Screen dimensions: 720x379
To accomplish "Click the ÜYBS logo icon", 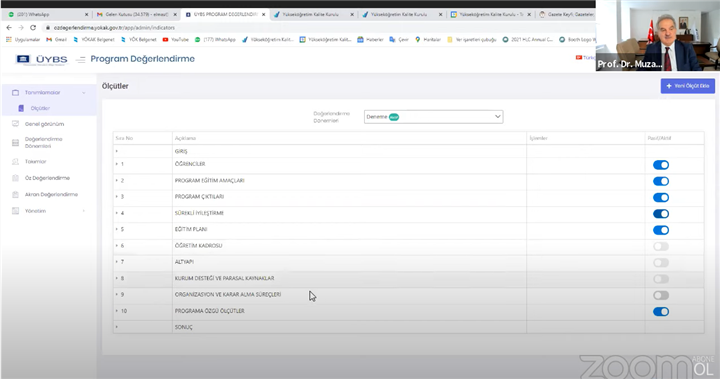I will click(23, 59).
